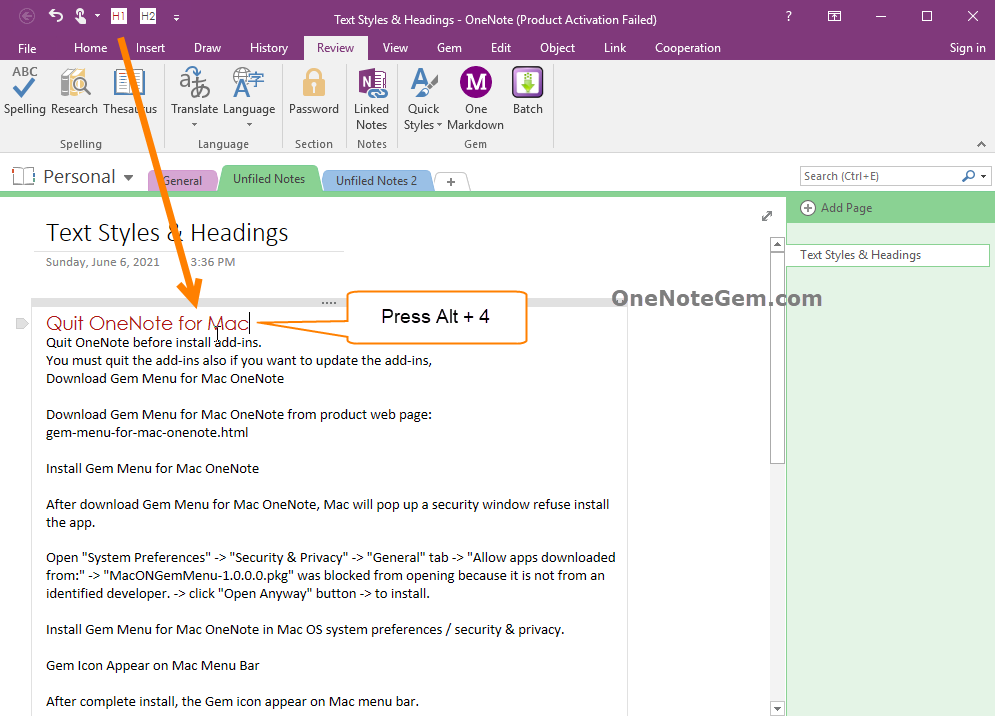Open the File menu
Image resolution: width=995 pixels, height=716 pixels.
(x=27, y=48)
